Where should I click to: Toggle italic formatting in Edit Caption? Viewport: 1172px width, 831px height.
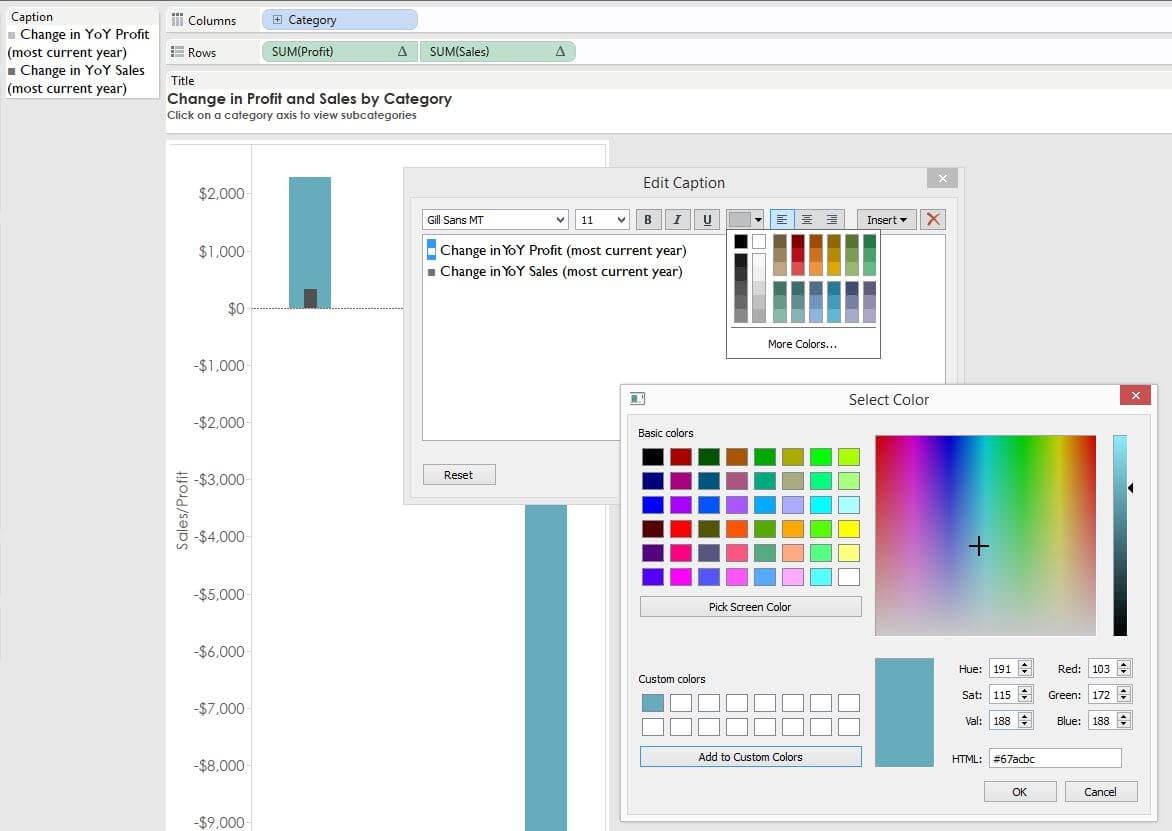[678, 220]
